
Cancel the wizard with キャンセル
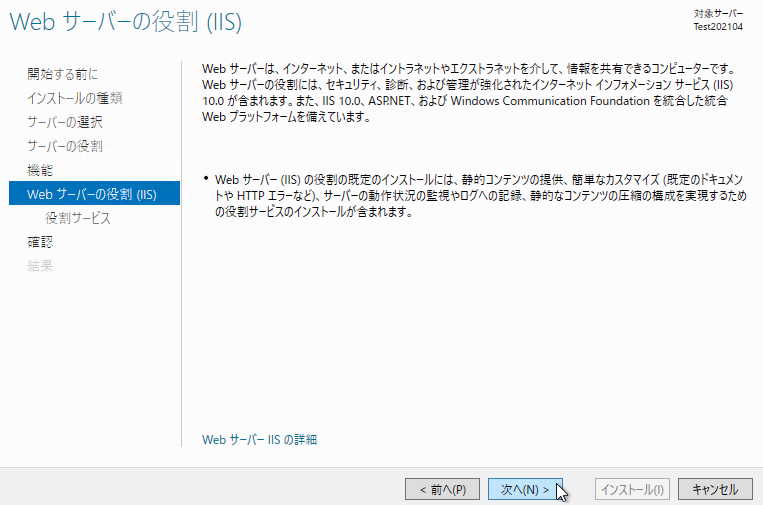(x=715, y=489)
